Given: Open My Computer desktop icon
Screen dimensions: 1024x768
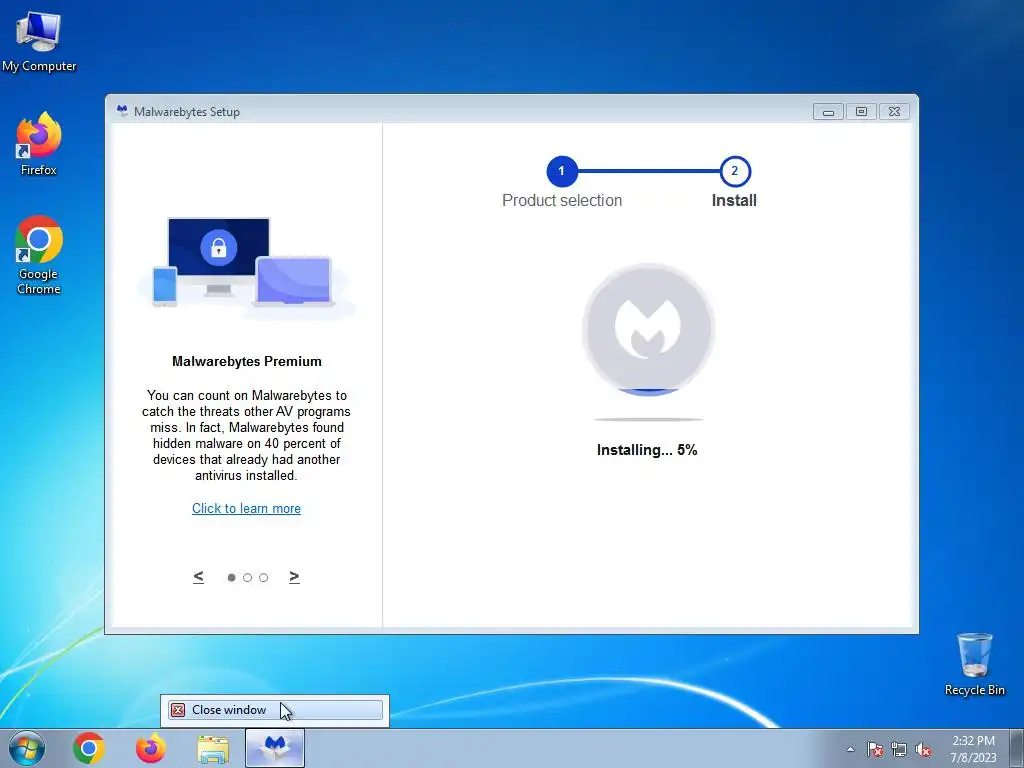Looking at the screenshot, I should coord(39,42).
